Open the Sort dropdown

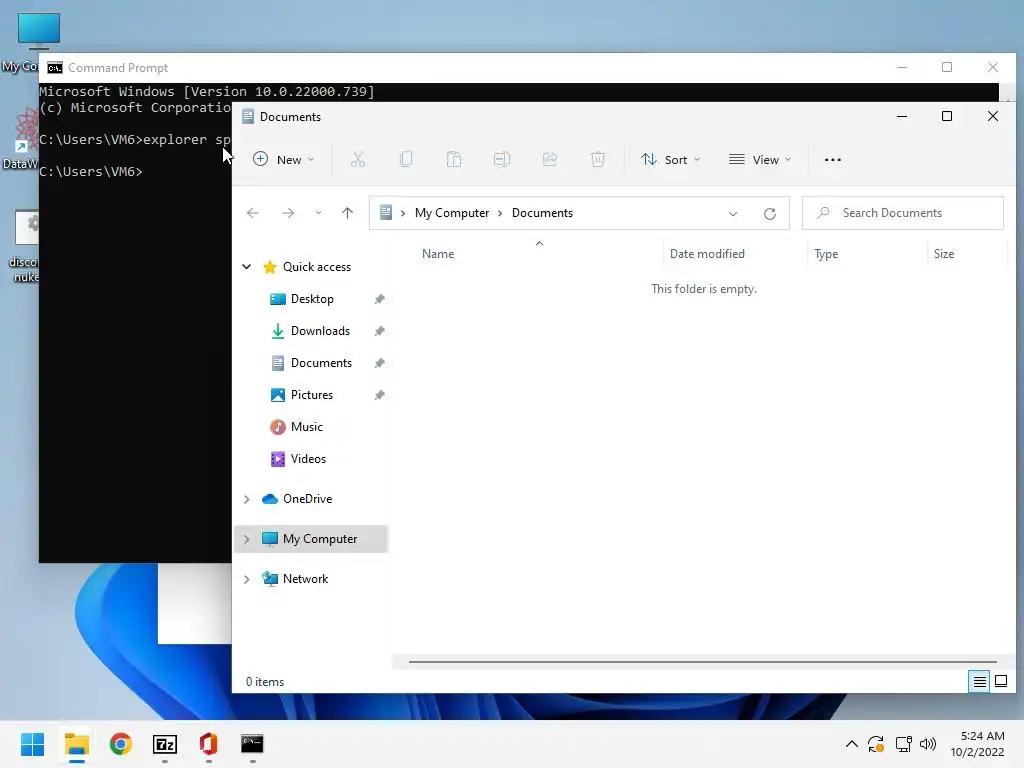[x=671, y=159]
